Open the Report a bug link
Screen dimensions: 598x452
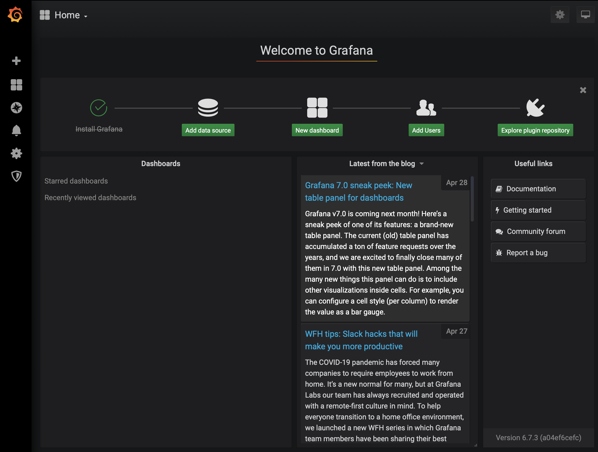coord(538,253)
